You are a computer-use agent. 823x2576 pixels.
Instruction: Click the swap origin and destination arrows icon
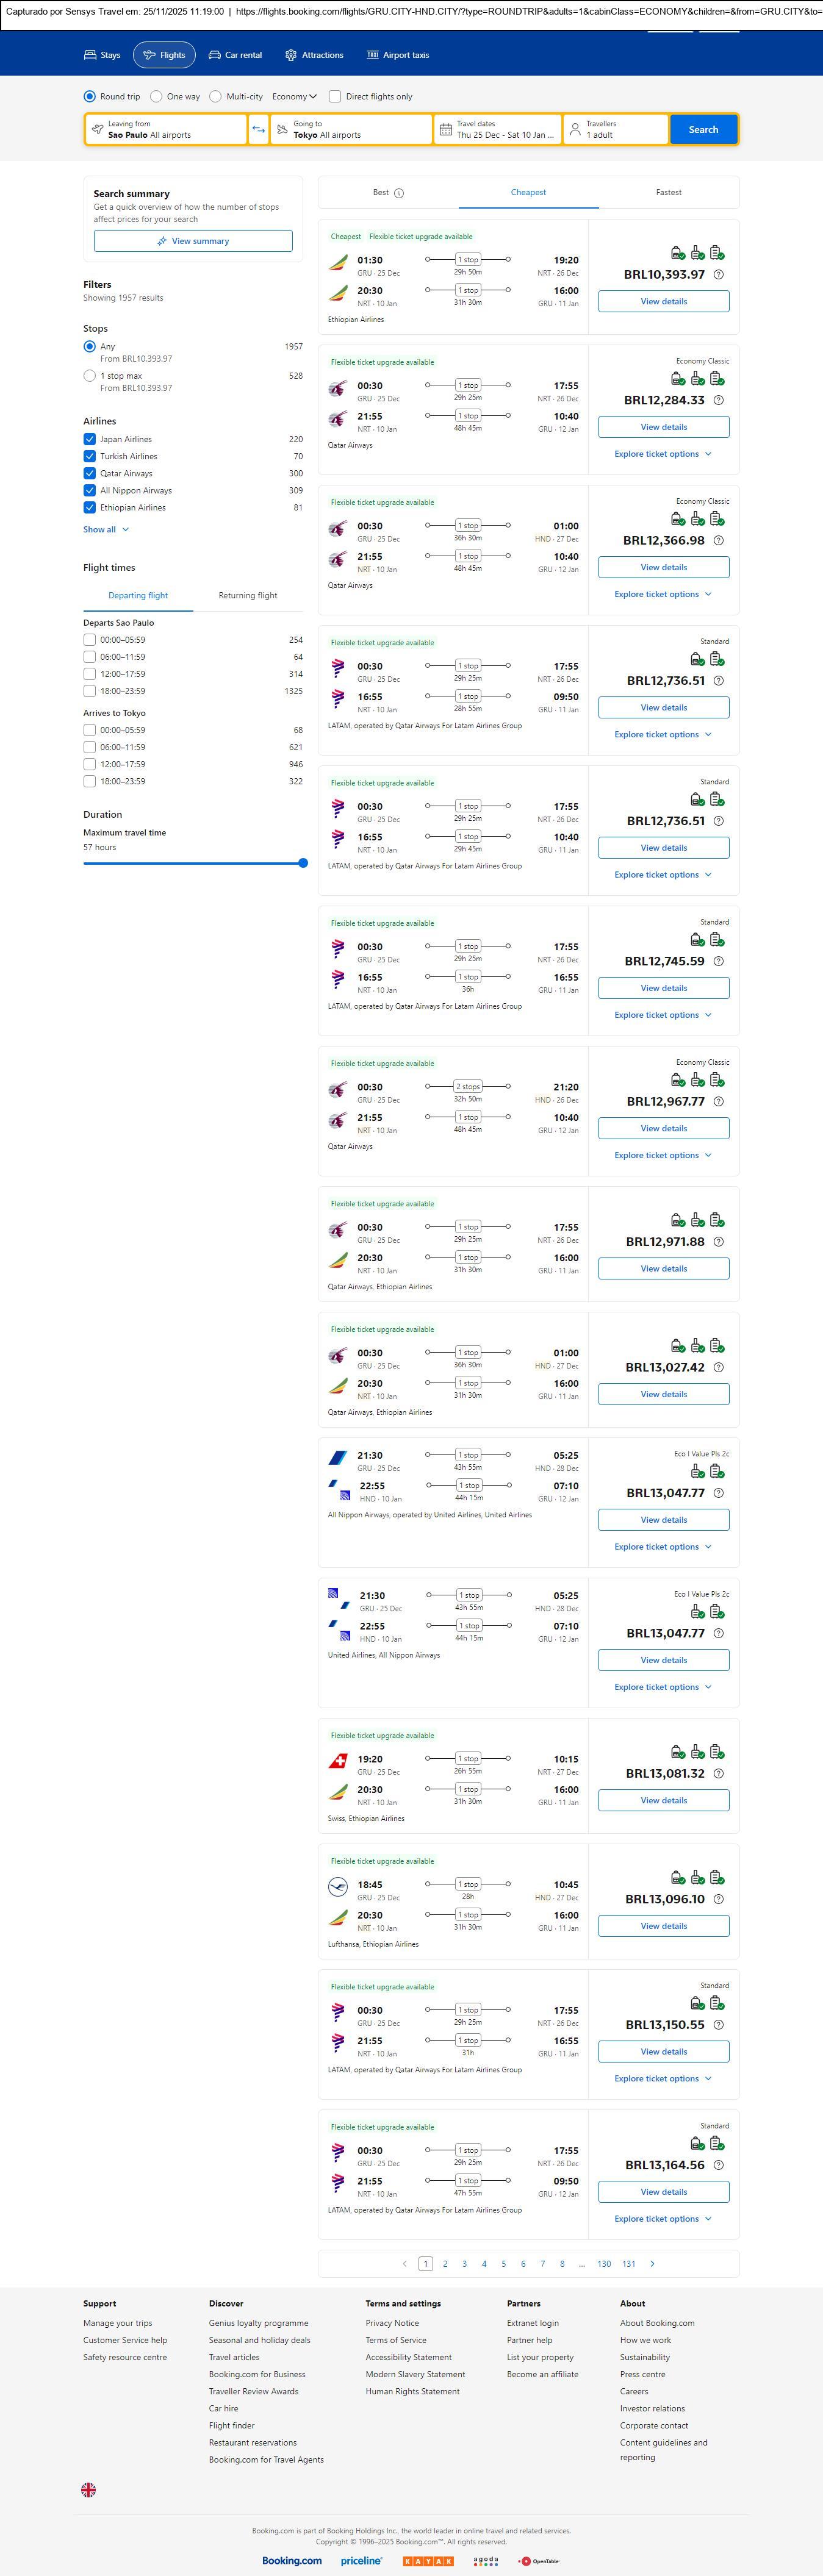pyautogui.click(x=258, y=130)
